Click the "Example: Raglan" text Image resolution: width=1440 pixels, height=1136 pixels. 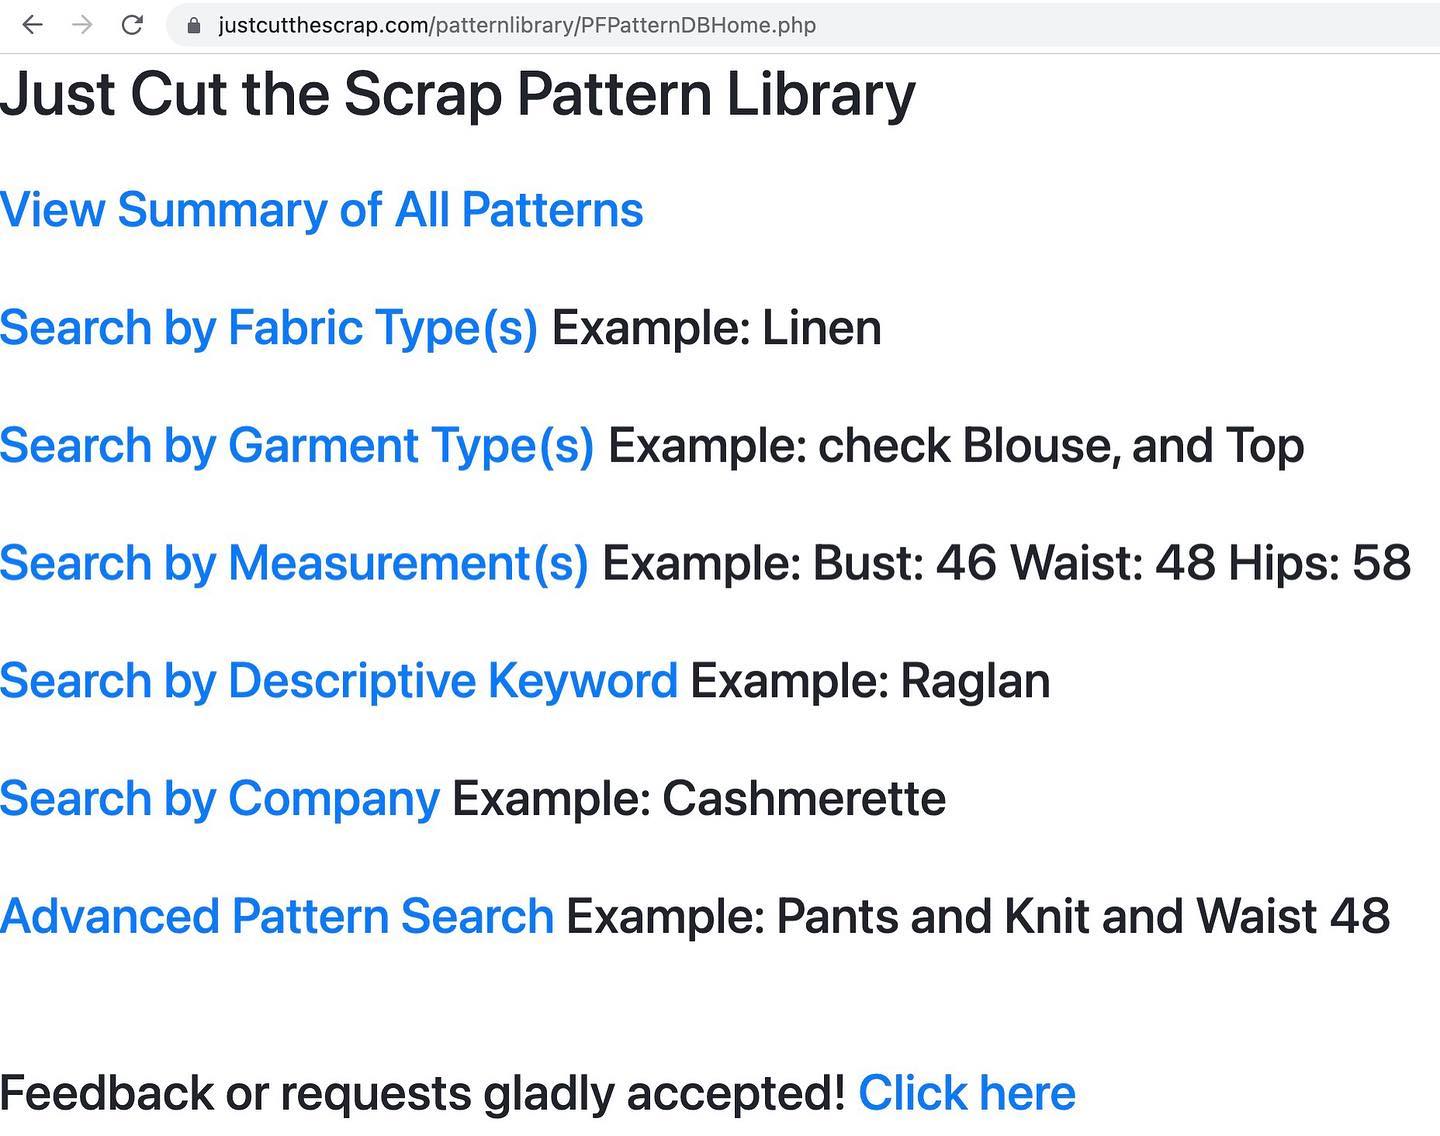(870, 681)
